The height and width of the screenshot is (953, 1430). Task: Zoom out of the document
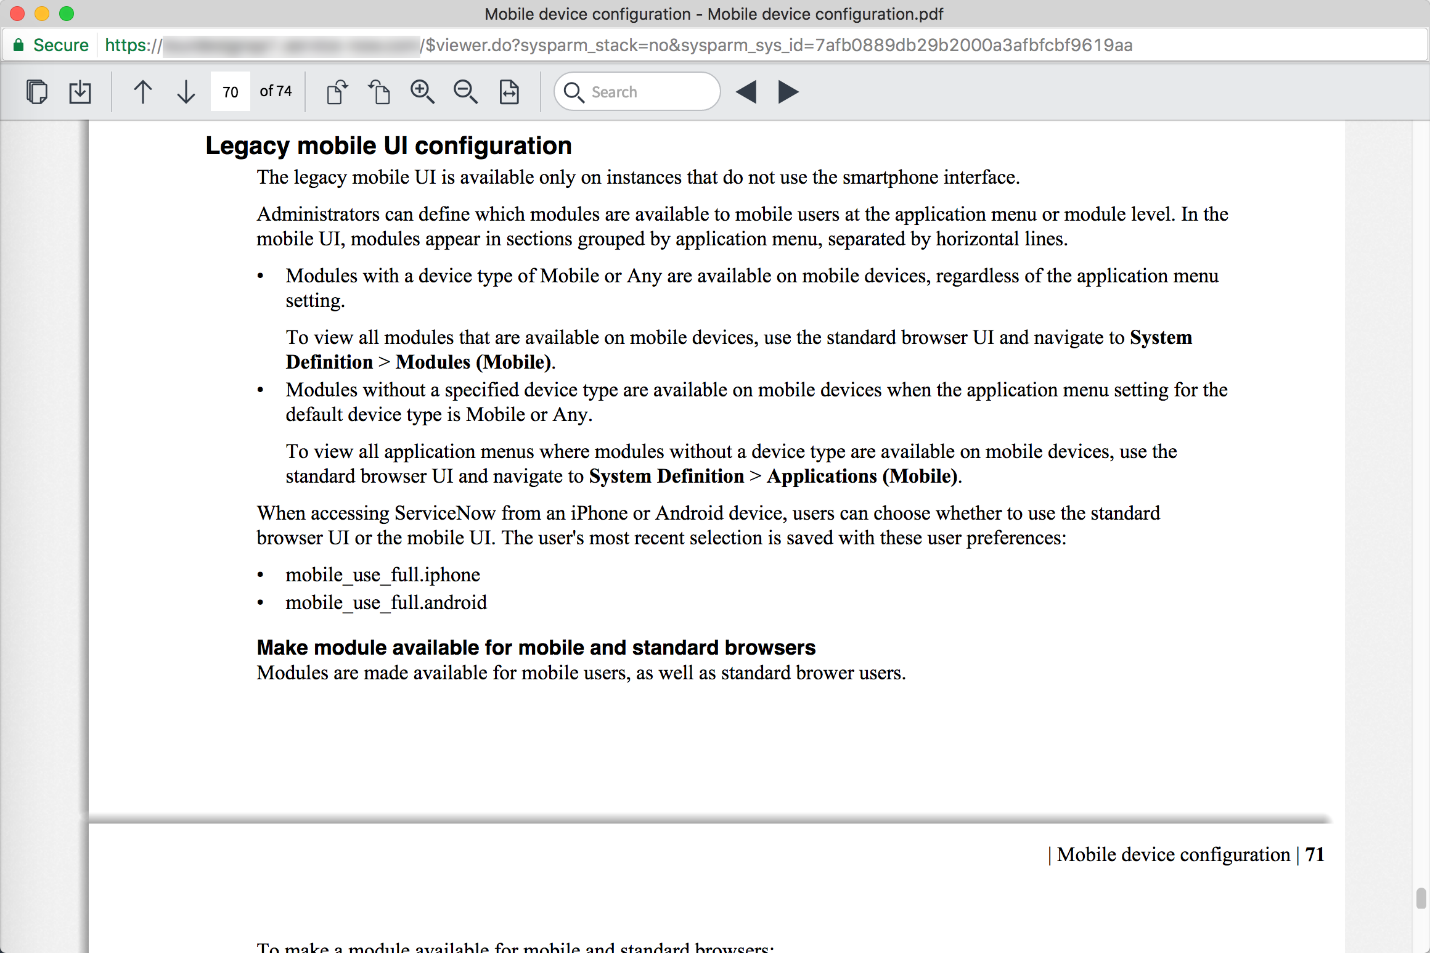pos(465,92)
